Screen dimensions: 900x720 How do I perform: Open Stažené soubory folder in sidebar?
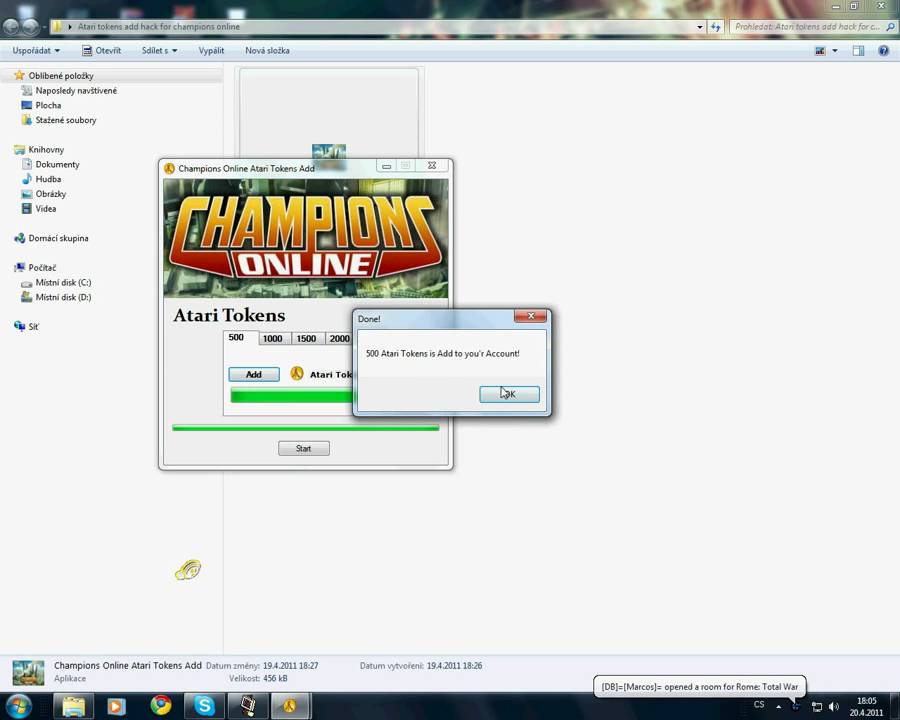[x=65, y=120]
